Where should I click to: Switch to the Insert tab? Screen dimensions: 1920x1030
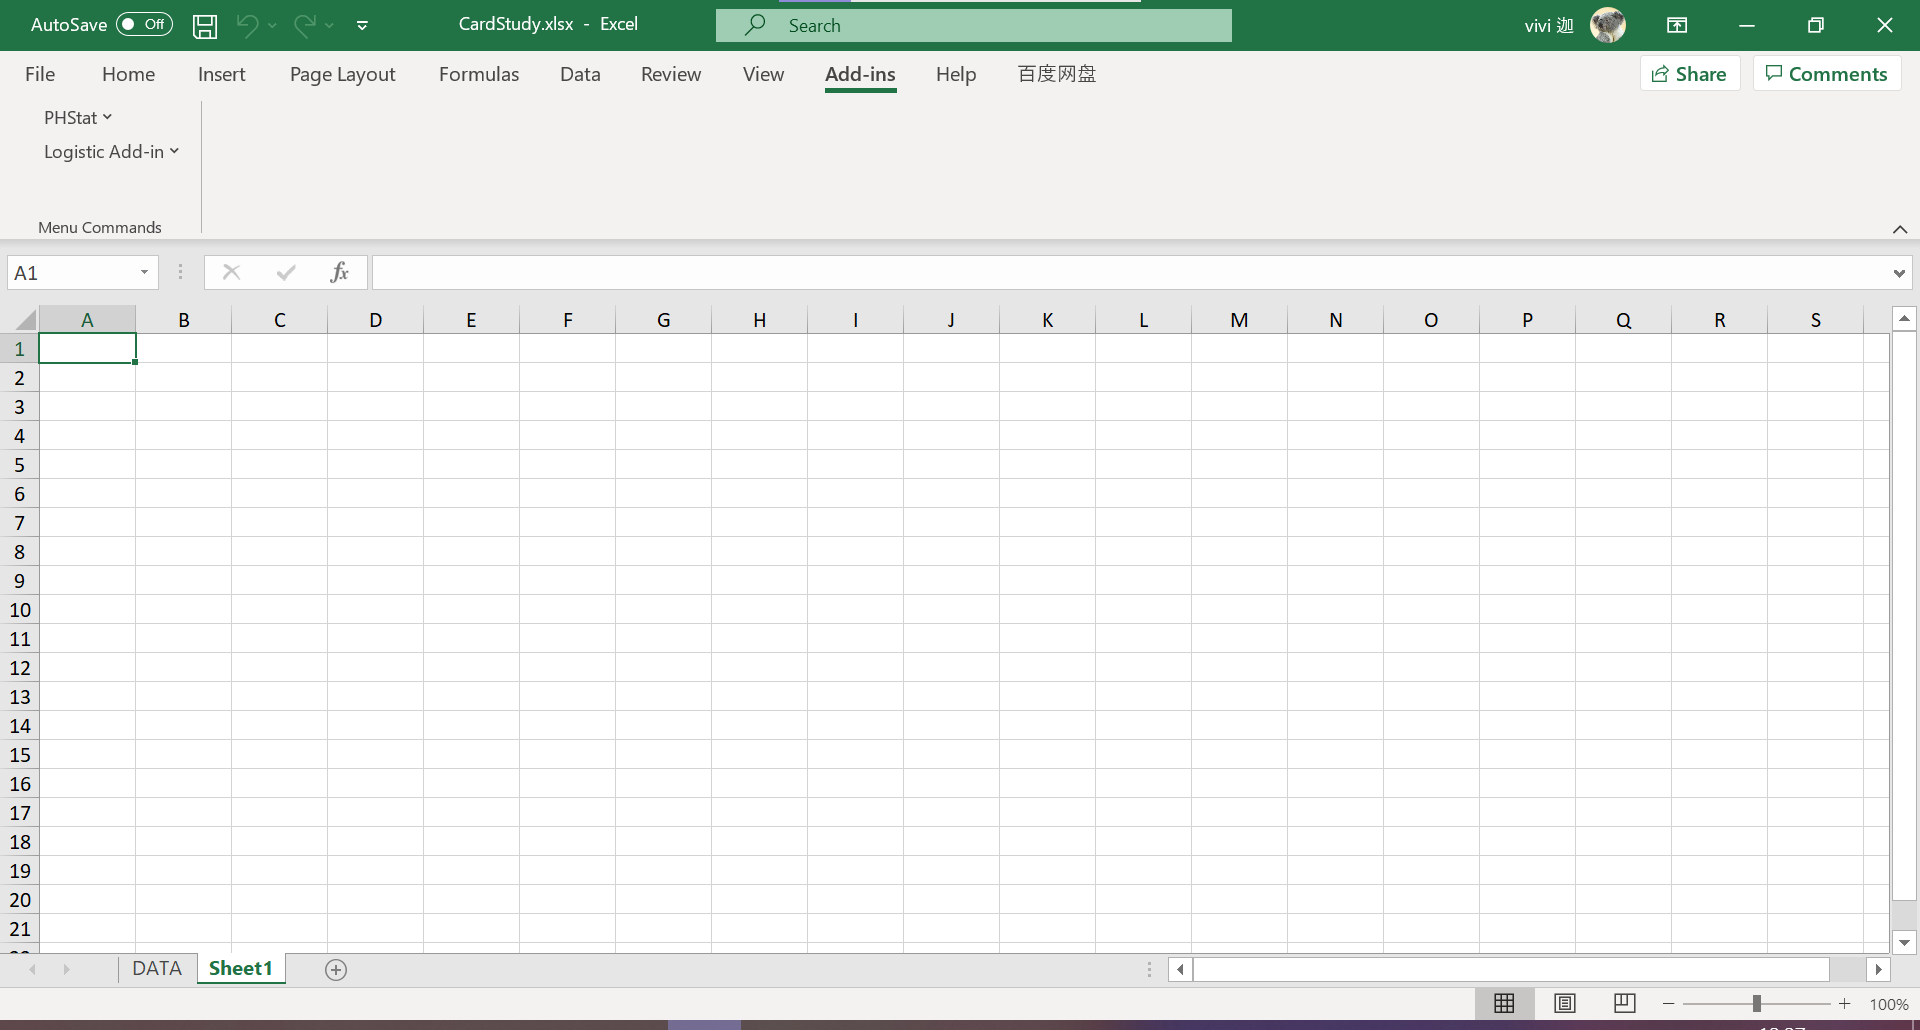[x=221, y=74]
